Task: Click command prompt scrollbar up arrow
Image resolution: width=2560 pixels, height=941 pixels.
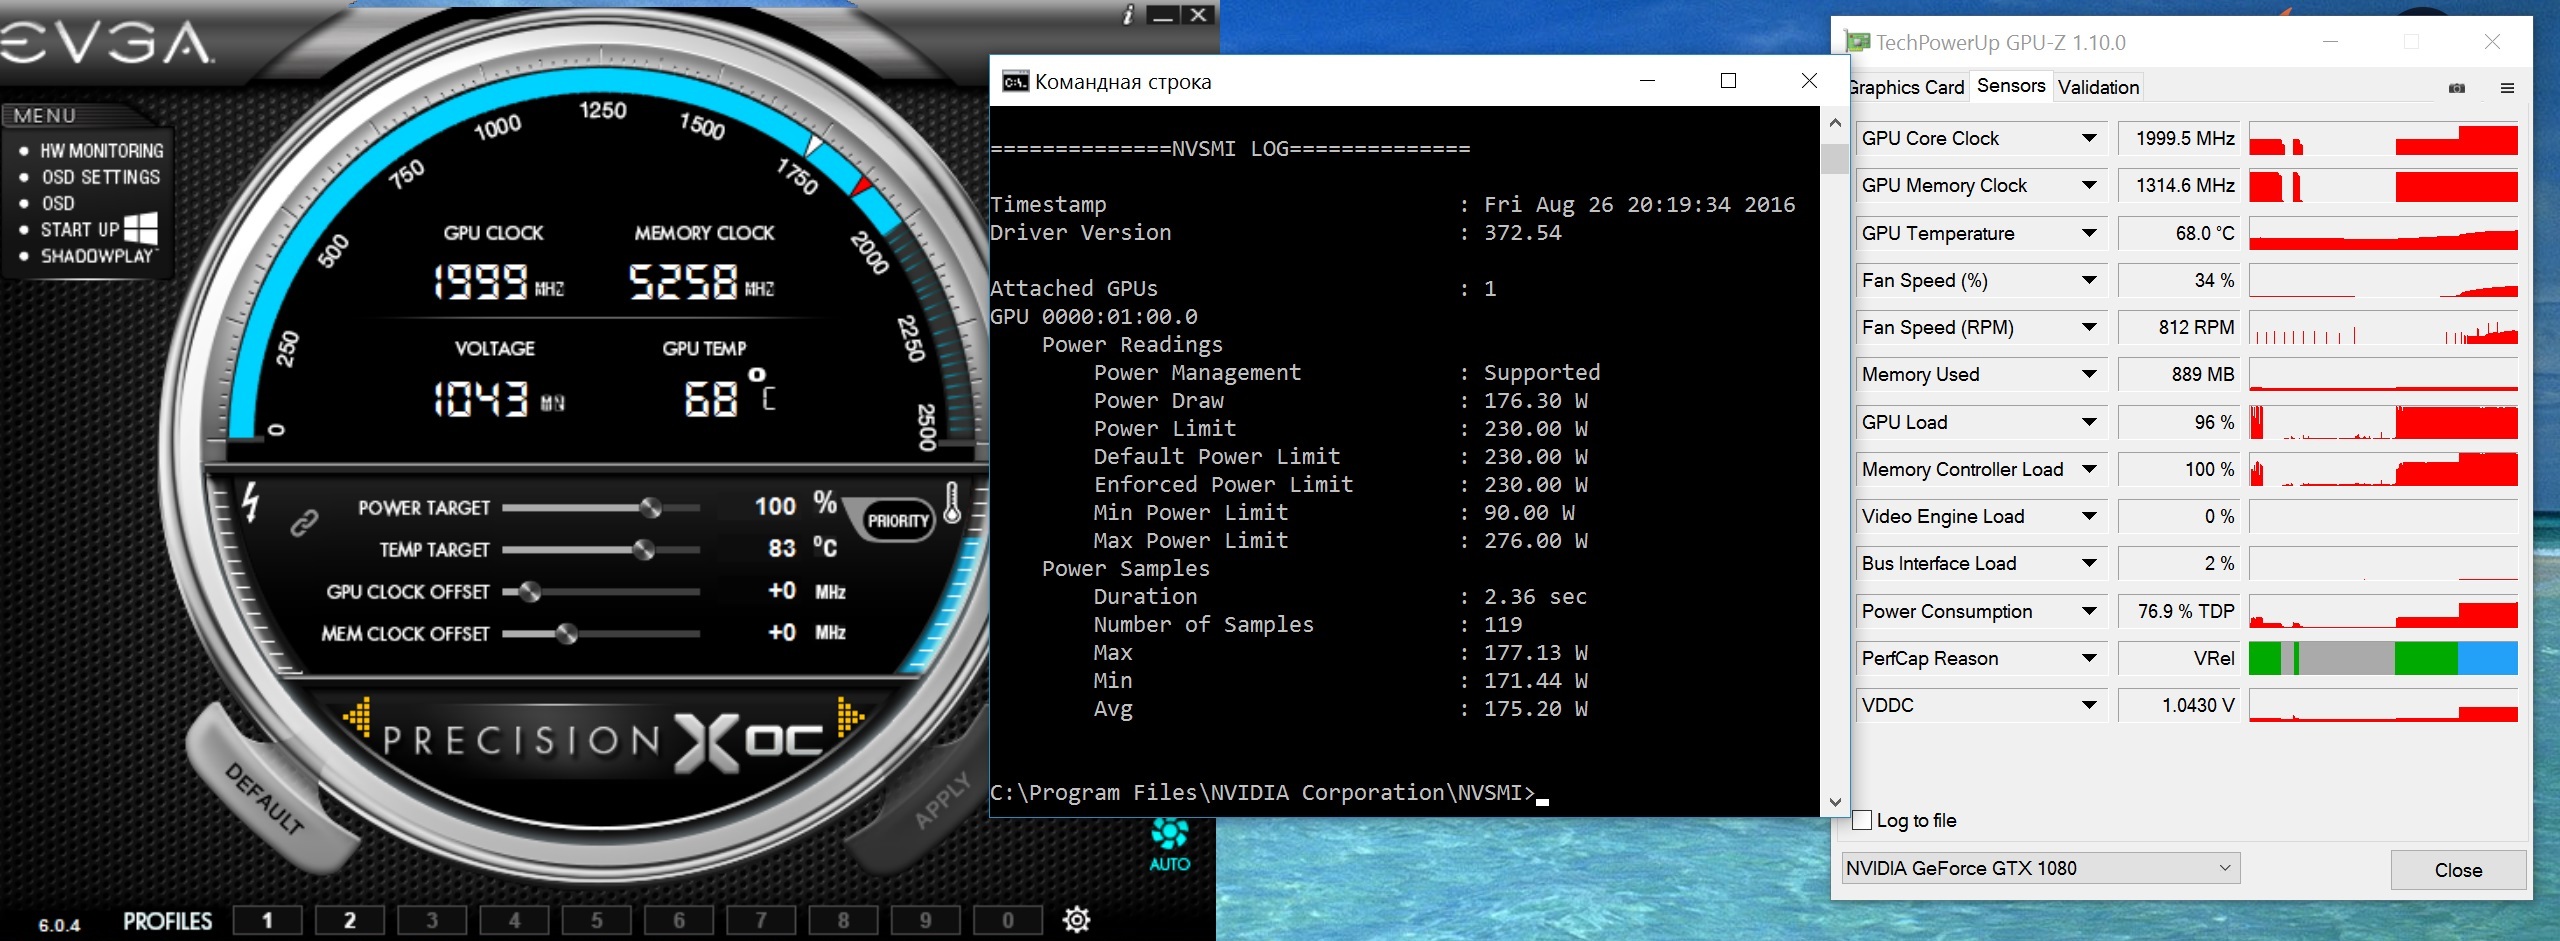Action: click(1834, 123)
